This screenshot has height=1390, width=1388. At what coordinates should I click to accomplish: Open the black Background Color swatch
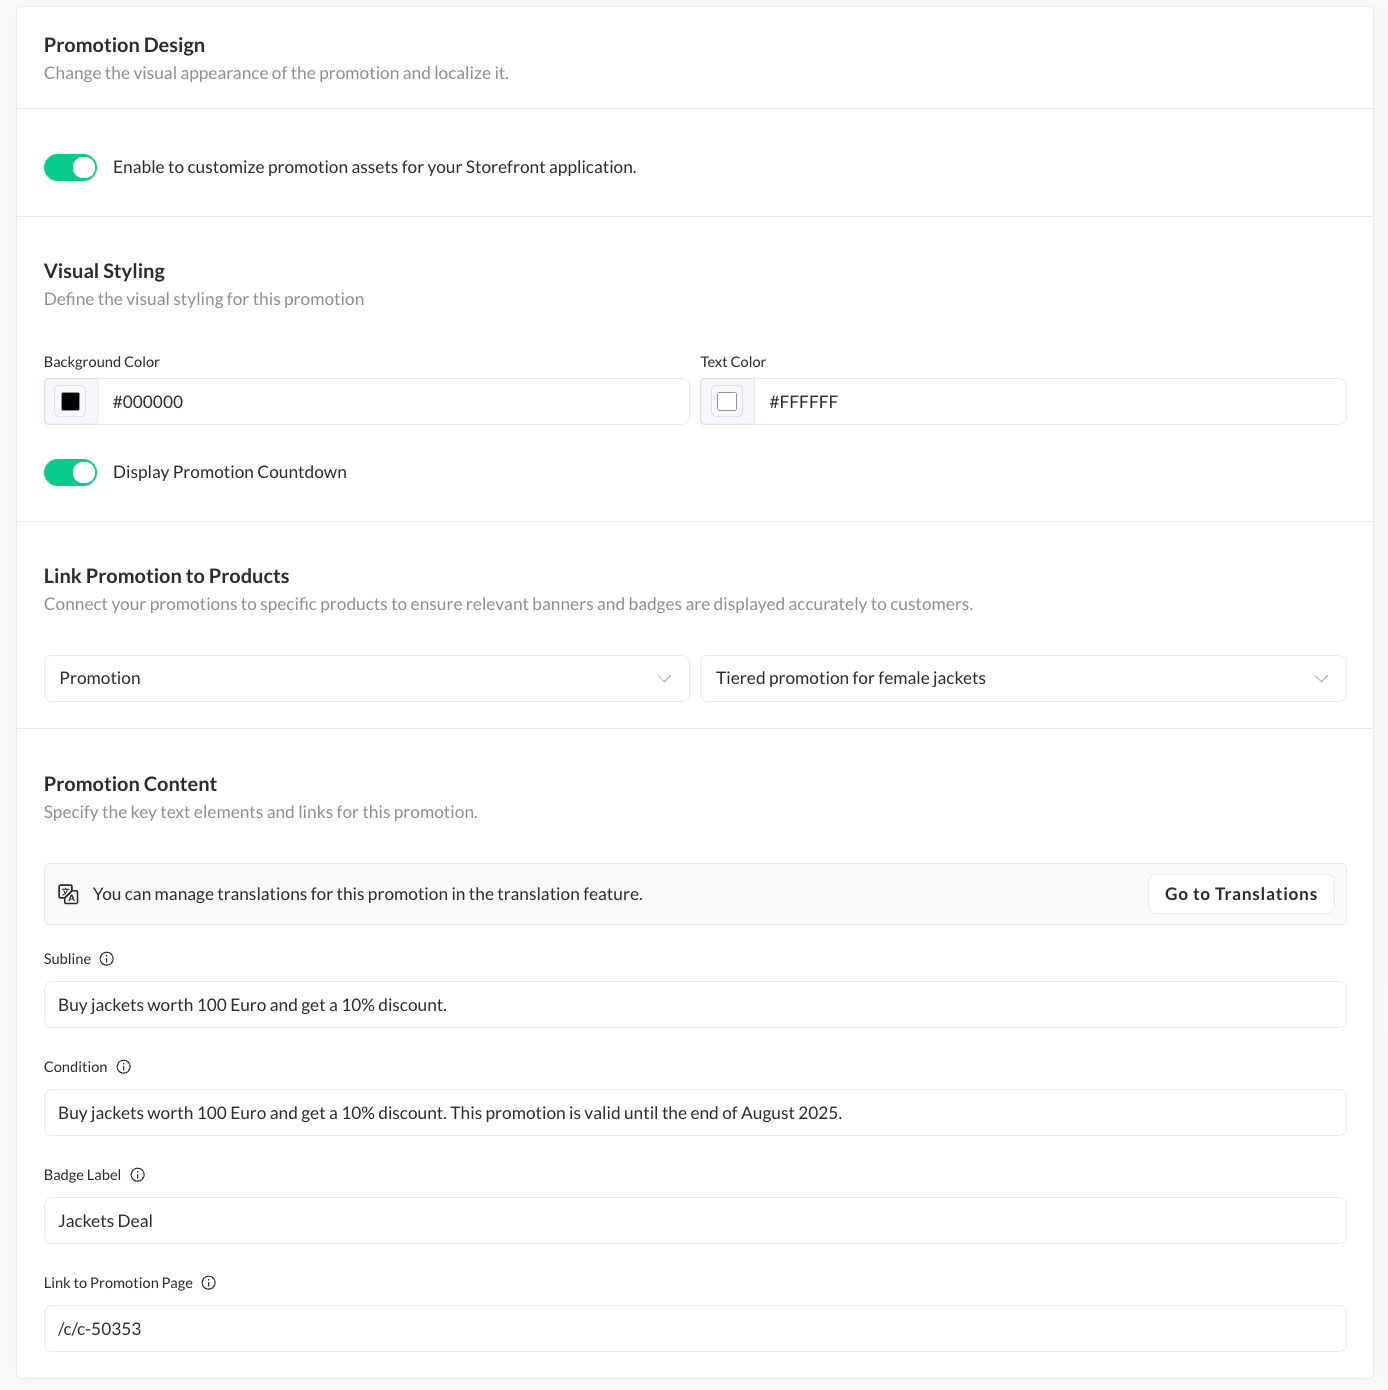[71, 402]
